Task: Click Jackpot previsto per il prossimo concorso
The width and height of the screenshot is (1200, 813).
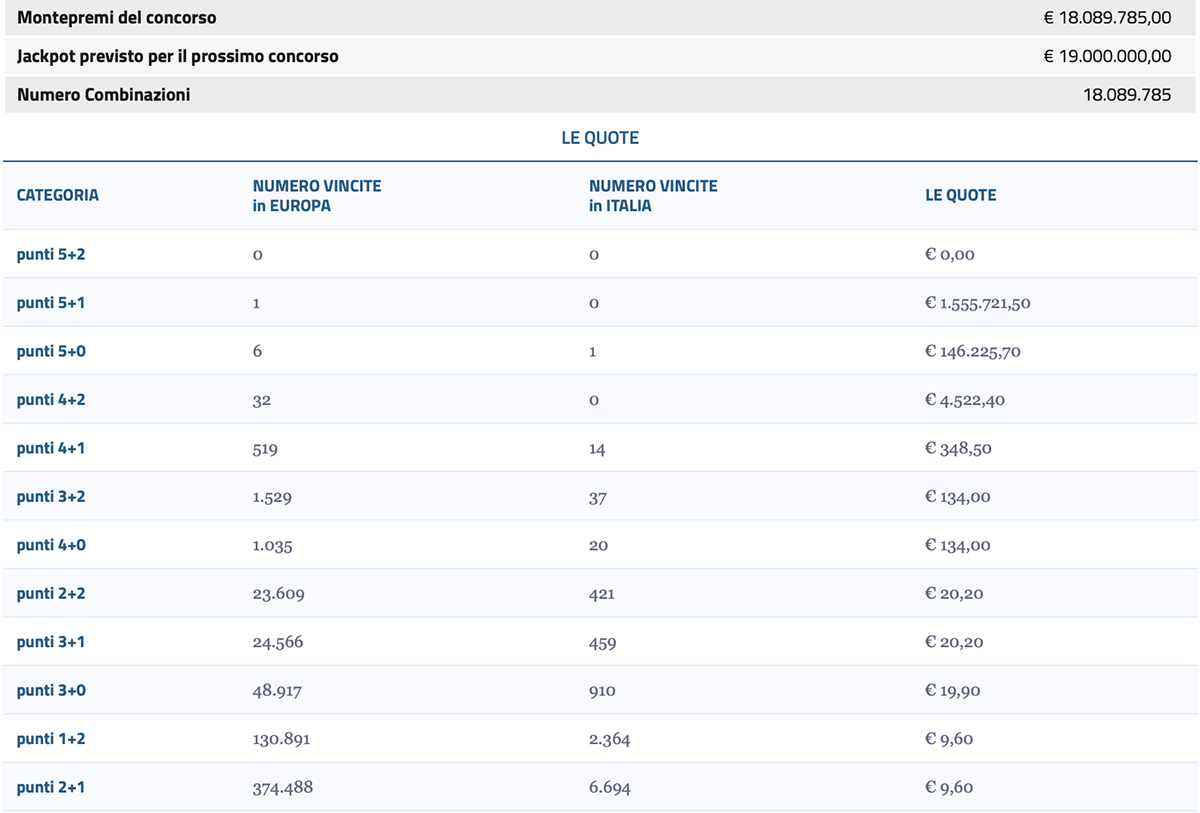Action: (178, 56)
